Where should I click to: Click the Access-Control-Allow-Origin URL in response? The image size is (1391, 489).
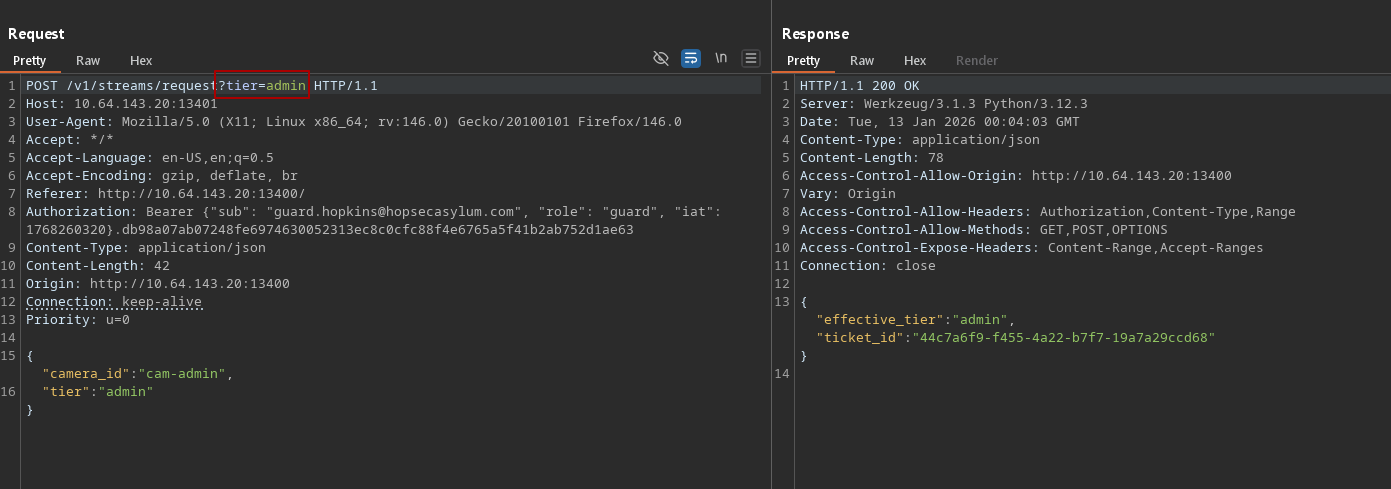click(x=1131, y=176)
